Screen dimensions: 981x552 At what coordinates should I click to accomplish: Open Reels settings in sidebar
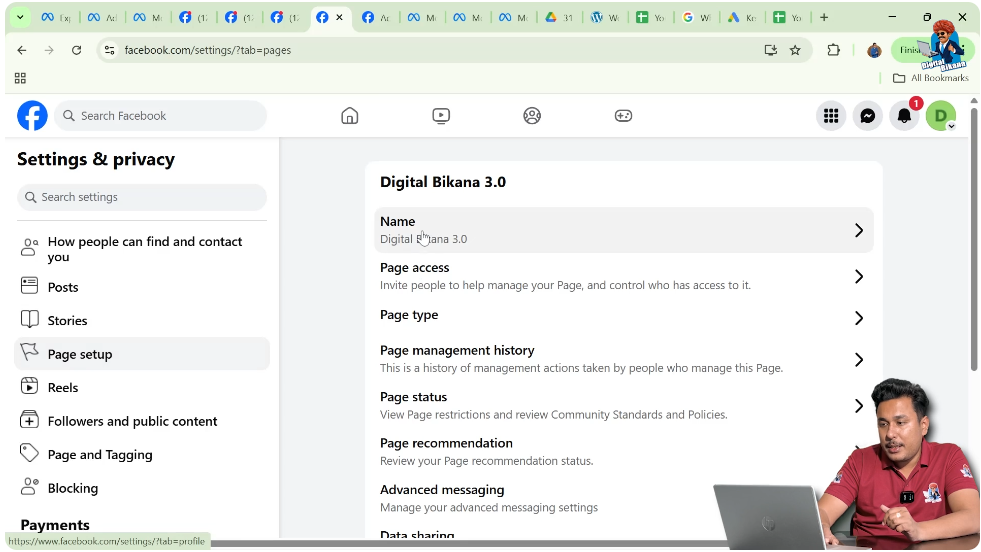[x=142, y=387]
